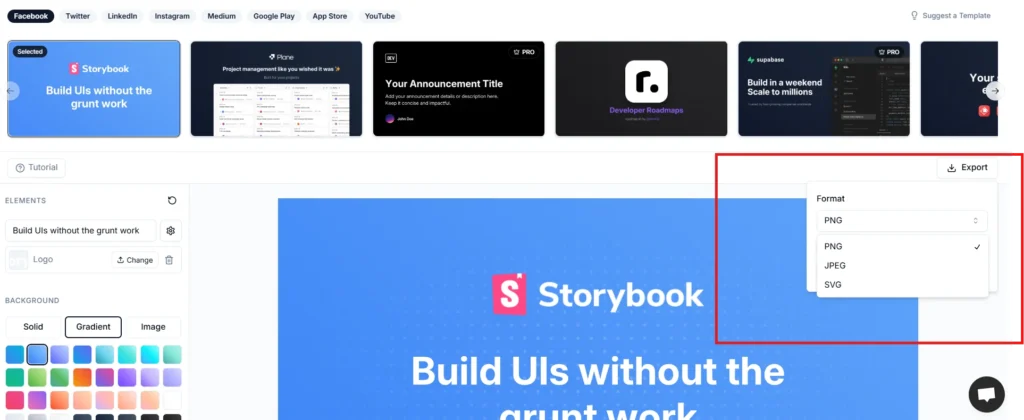Go to previous templates with left arrow
Image resolution: width=1024 pixels, height=420 pixels.
tap(10, 91)
